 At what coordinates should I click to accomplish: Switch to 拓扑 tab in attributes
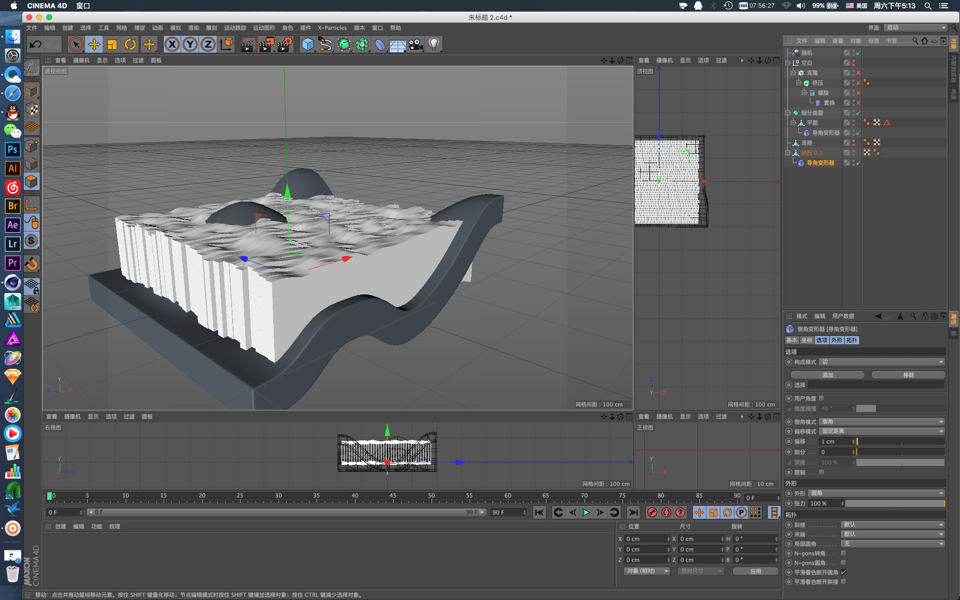tap(852, 340)
